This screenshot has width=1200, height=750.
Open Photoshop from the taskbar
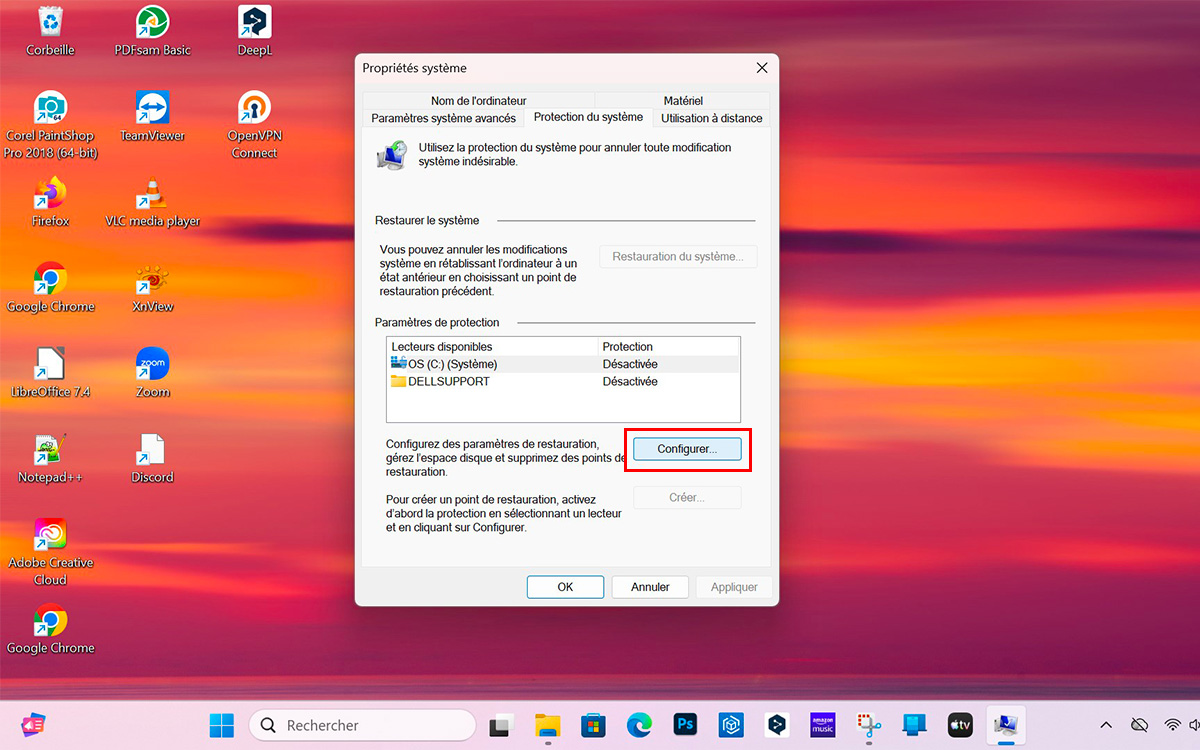coord(685,724)
